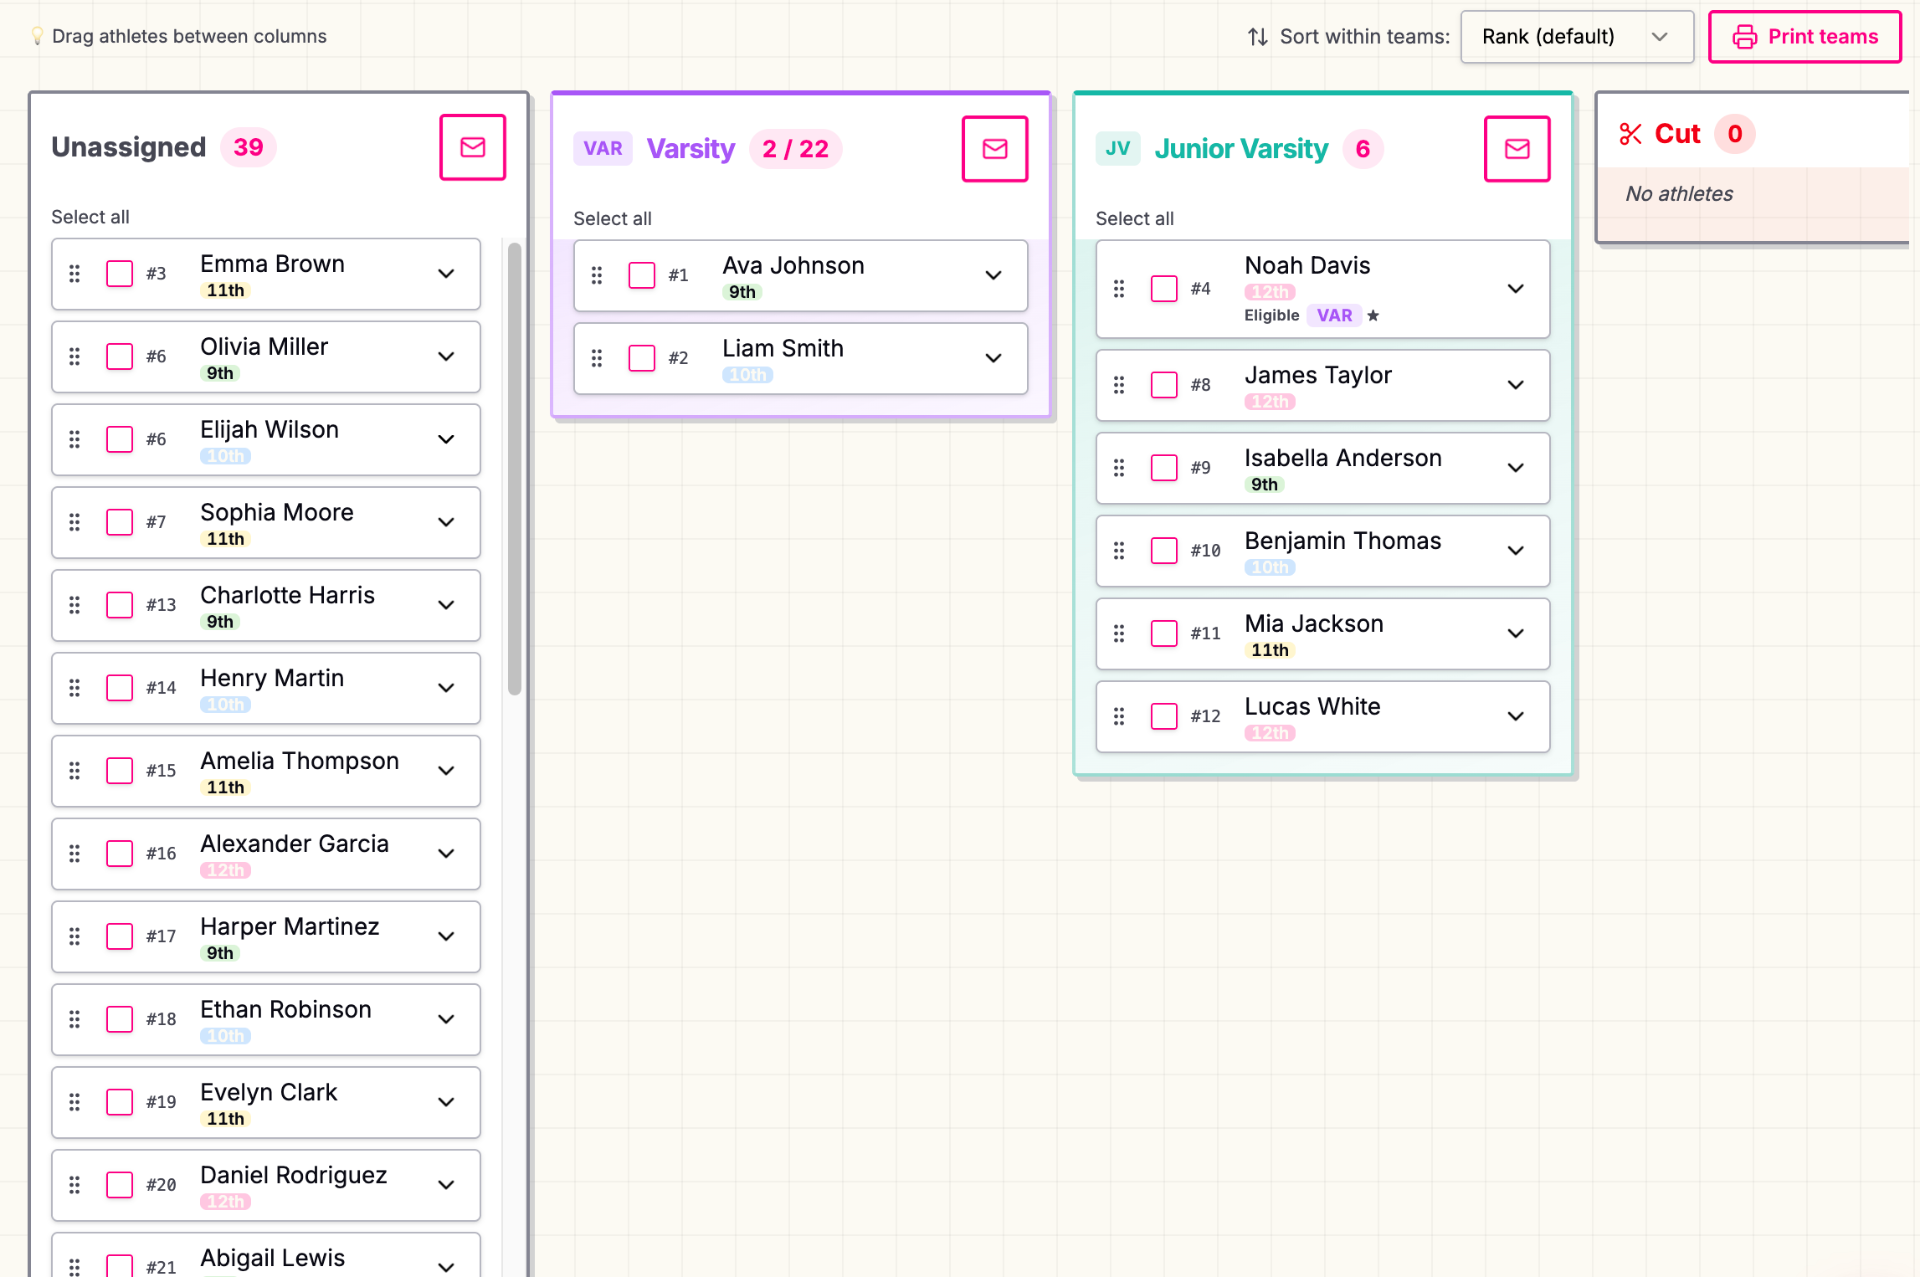Click the Unassigned 39 count badge

[248, 147]
